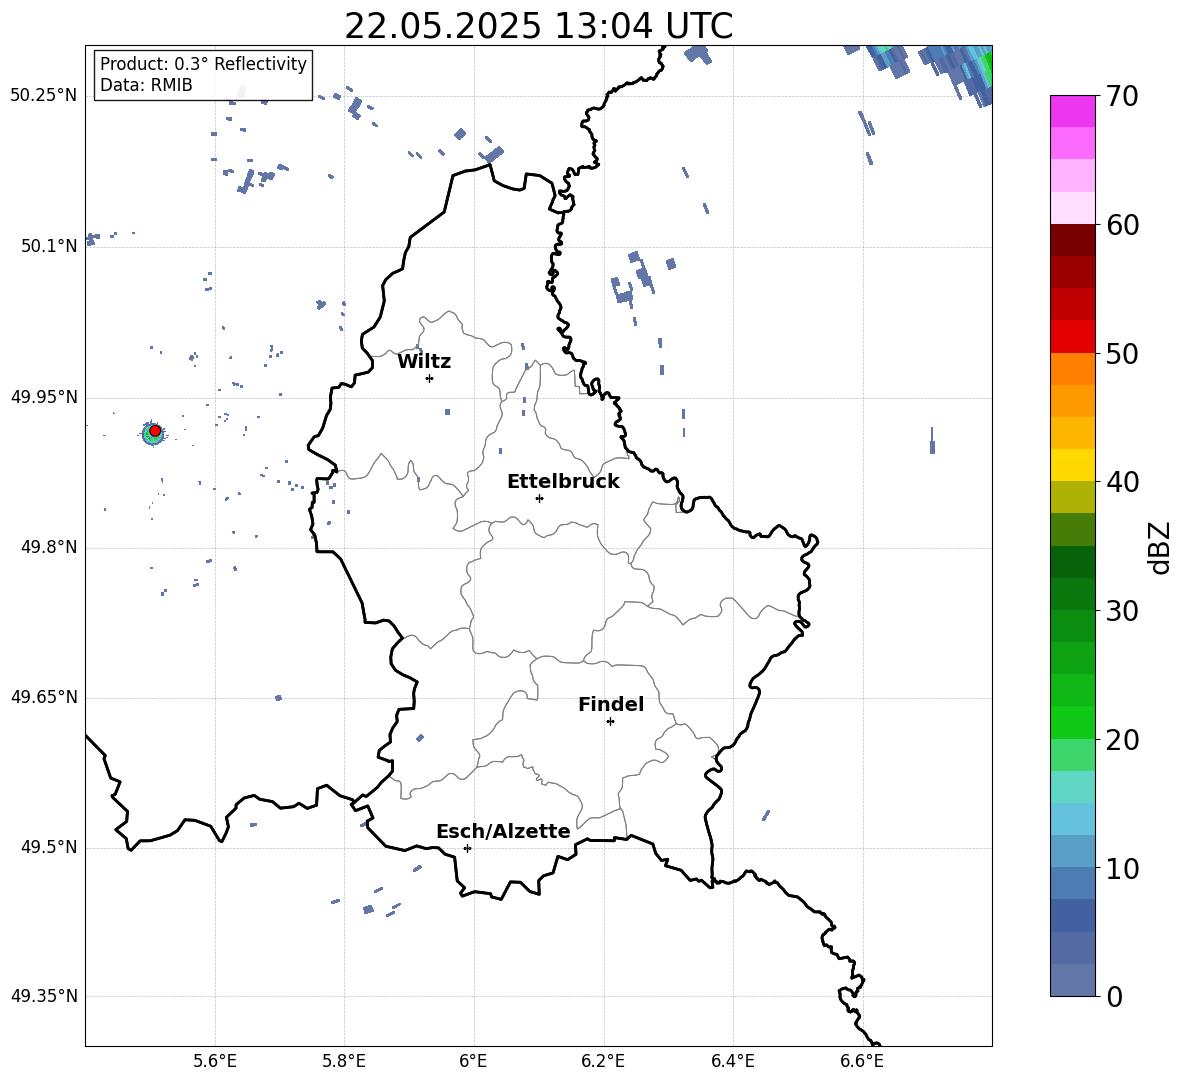Click the dBZ colorbar axis label
1184x1081 pixels.
(1159, 547)
